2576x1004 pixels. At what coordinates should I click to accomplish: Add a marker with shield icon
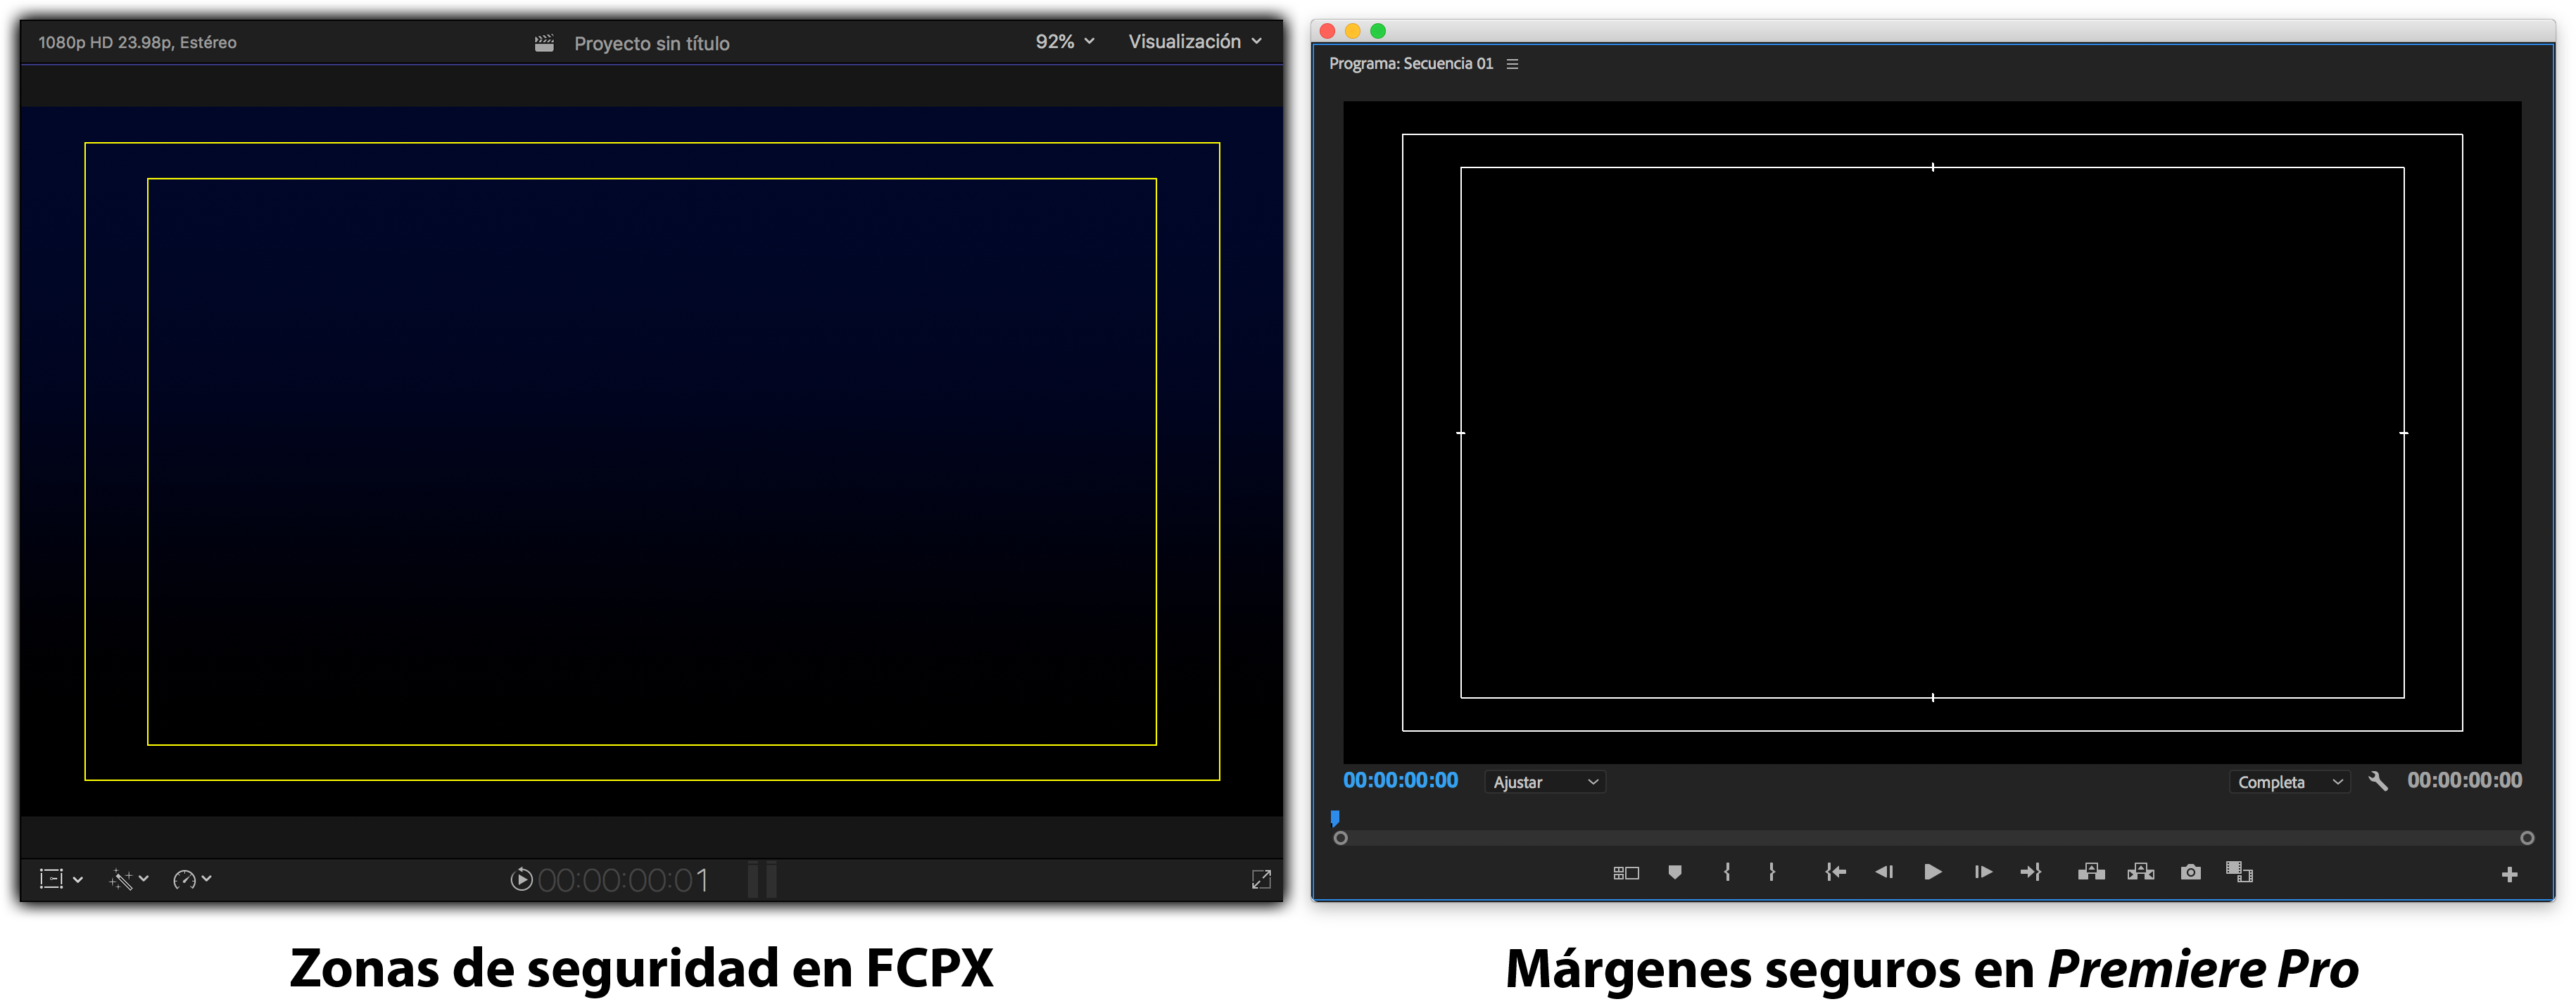[1675, 872]
